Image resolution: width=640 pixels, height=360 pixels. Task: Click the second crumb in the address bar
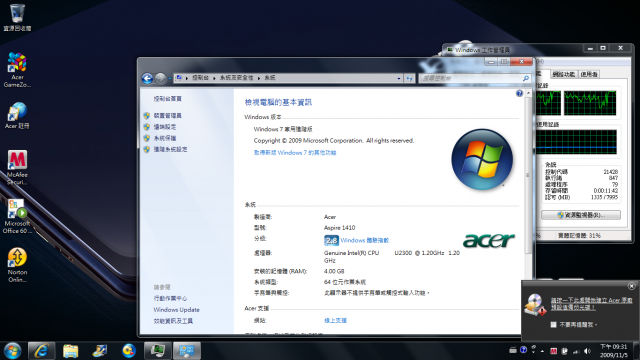tap(236, 78)
